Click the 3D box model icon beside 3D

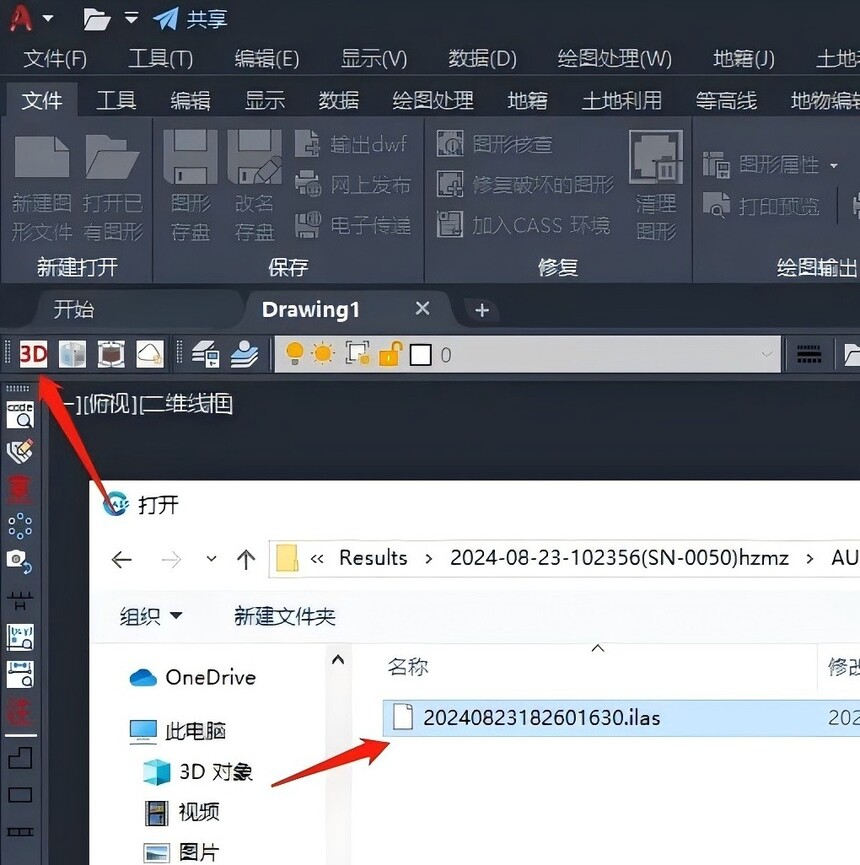(72, 354)
